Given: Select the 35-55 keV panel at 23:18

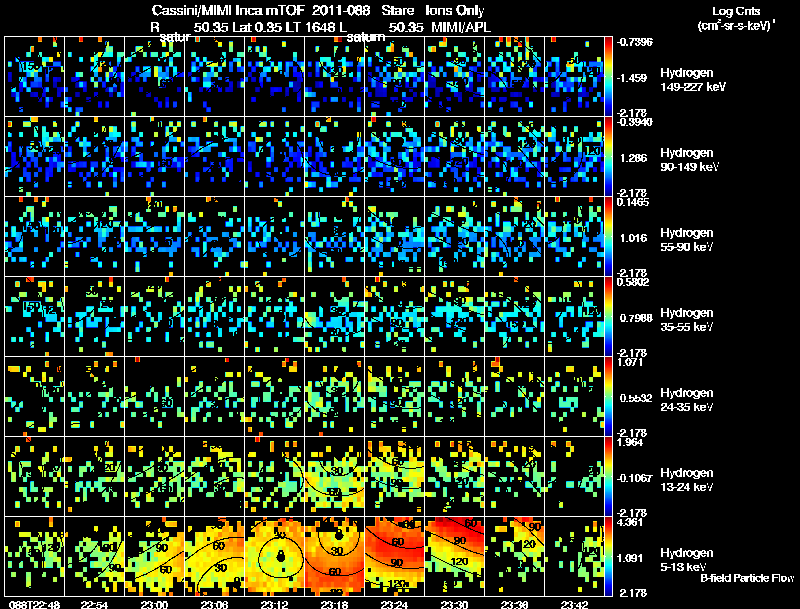Looking at the screenshot, I should [334, 316].
